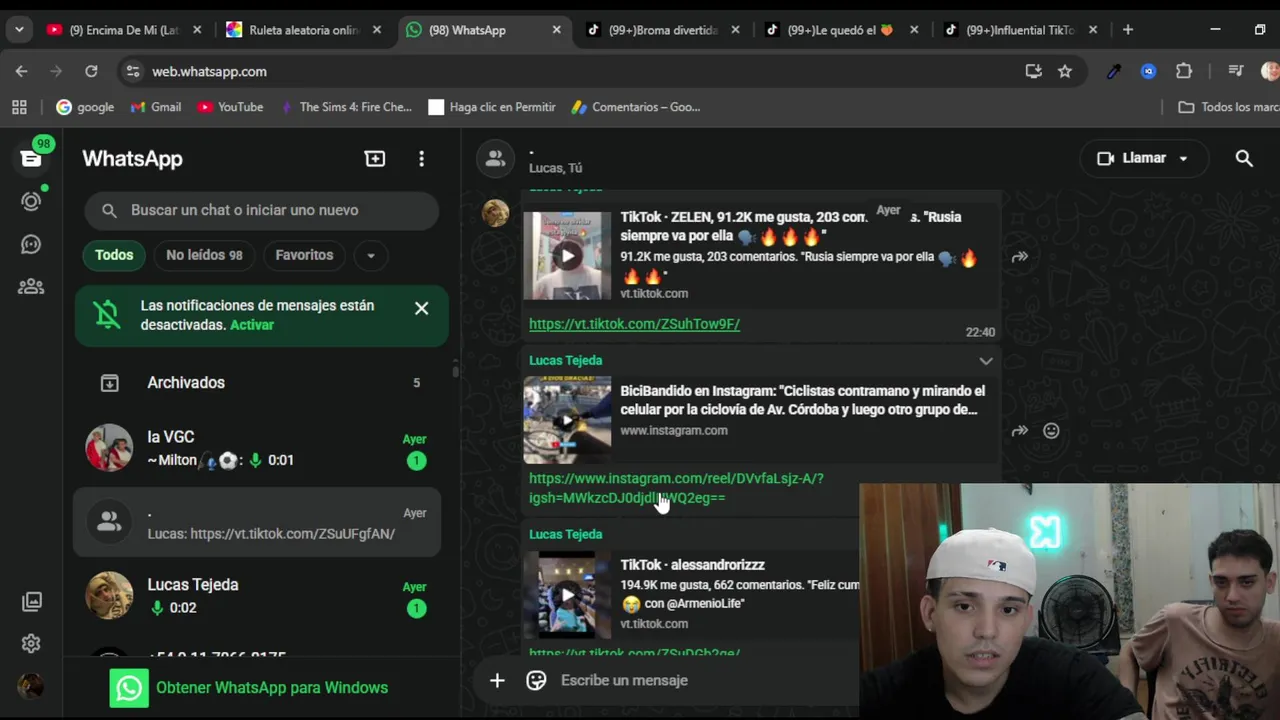Switch to the Ruleta aleatoria online tab
The height and width of the screenshot is (720, 1280).
[303, 30]
